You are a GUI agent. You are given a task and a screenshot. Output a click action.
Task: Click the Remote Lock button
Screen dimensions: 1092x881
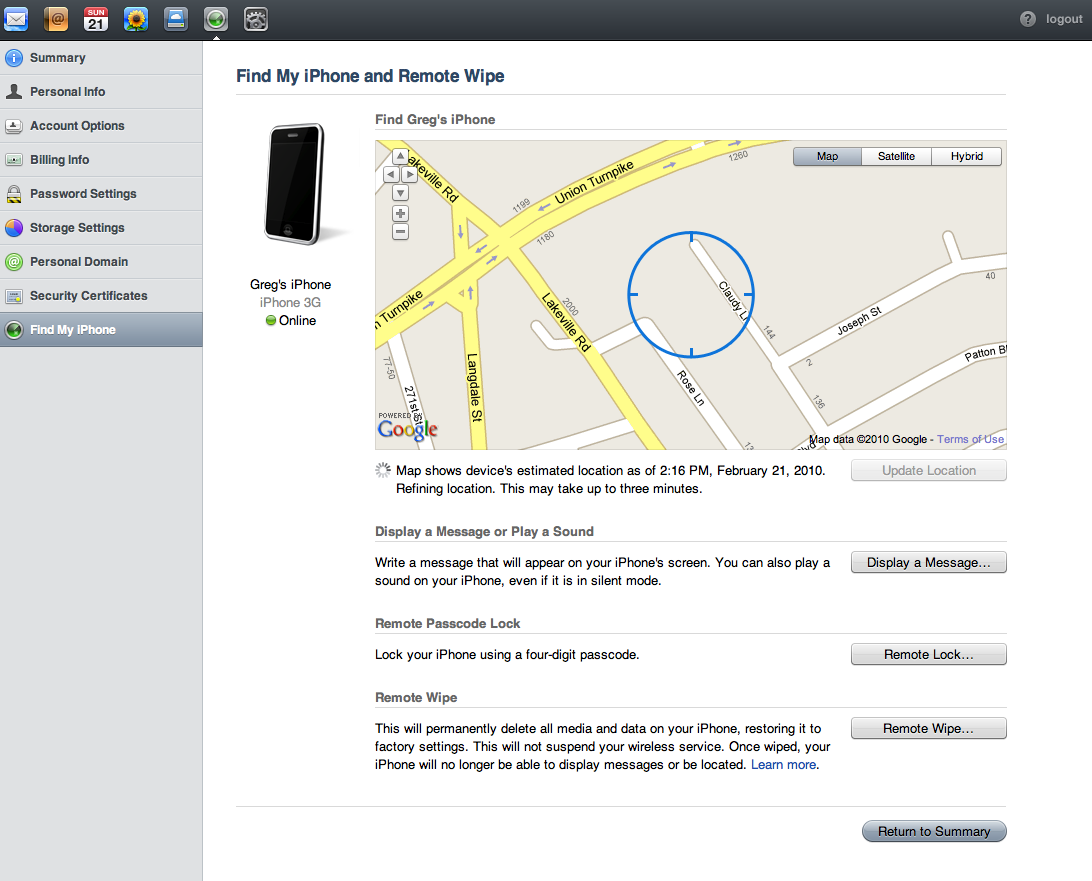pos(928,654)
